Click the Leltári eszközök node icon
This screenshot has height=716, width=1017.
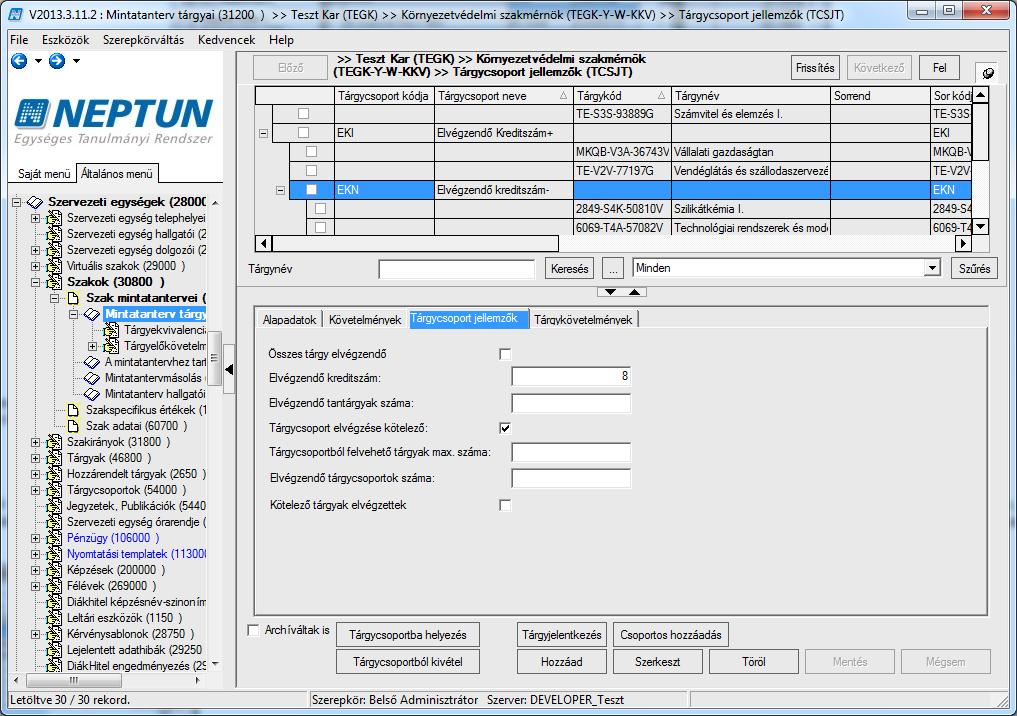[54, 618]
